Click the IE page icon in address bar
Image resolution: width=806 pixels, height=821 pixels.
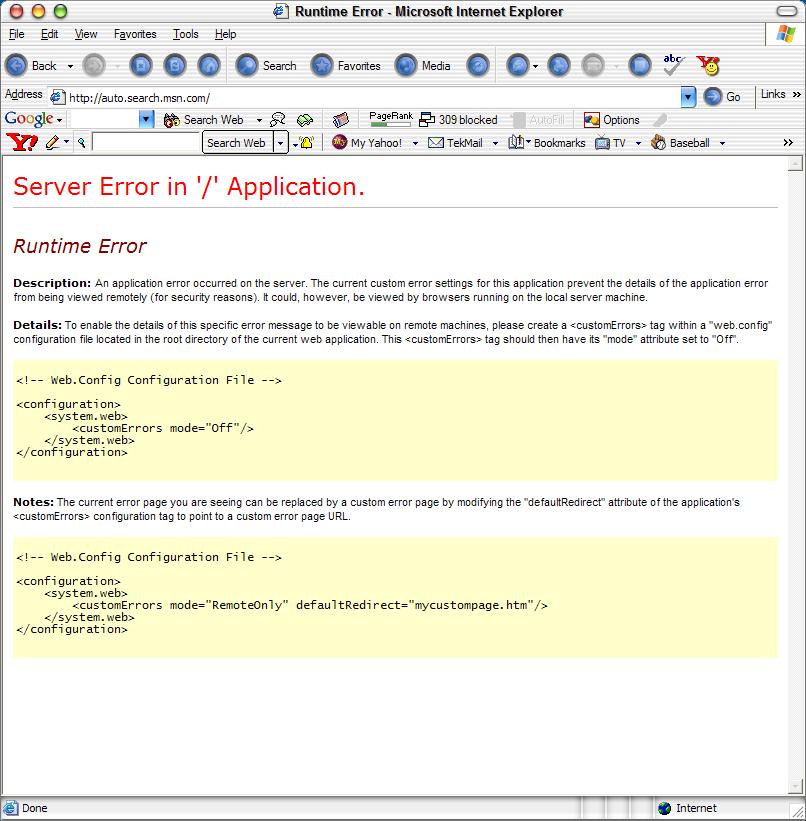pos(58,97)
